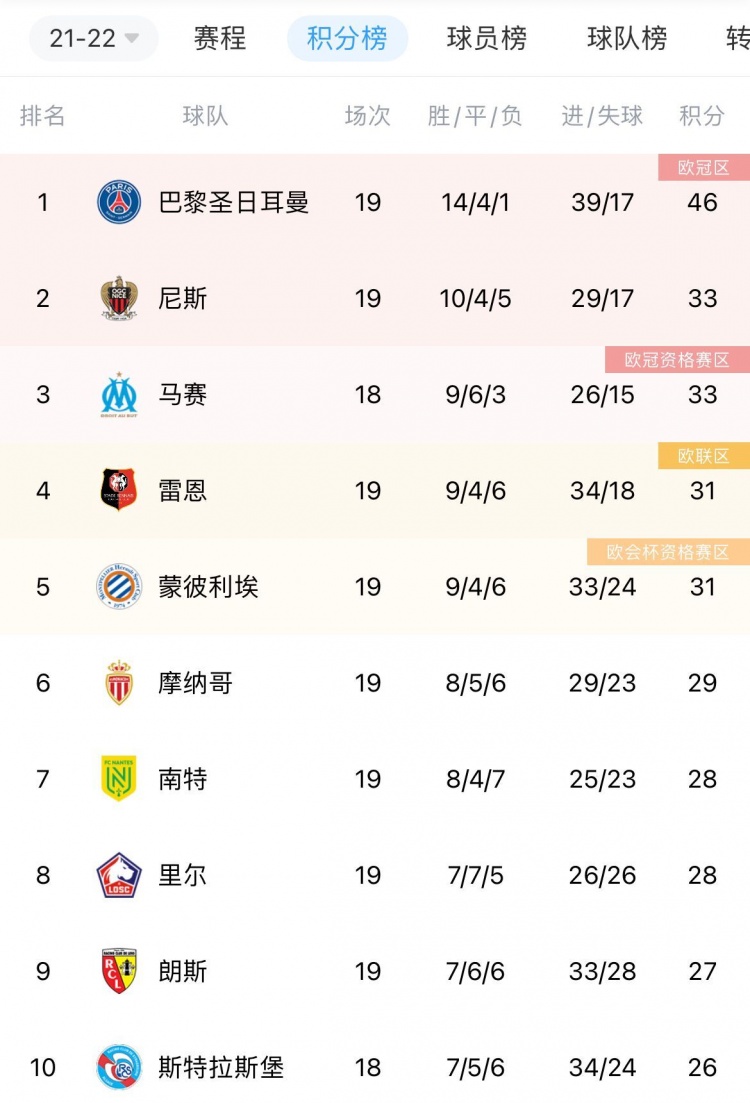Open the 巴黎圣日耳曼 team name
Image resolution: width=750 pixels, height=1103 pixels.
(x=234, y=203)
